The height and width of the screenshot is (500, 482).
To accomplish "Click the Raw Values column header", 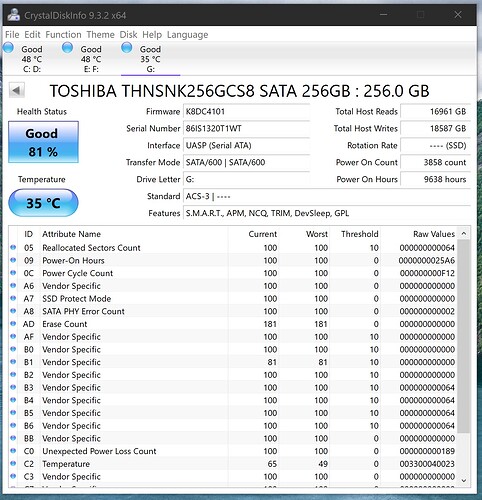I will 419,234.
